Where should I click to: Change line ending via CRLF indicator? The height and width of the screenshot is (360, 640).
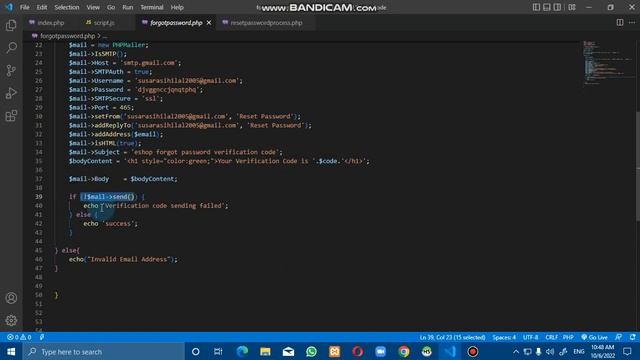[x=551, y=337]
